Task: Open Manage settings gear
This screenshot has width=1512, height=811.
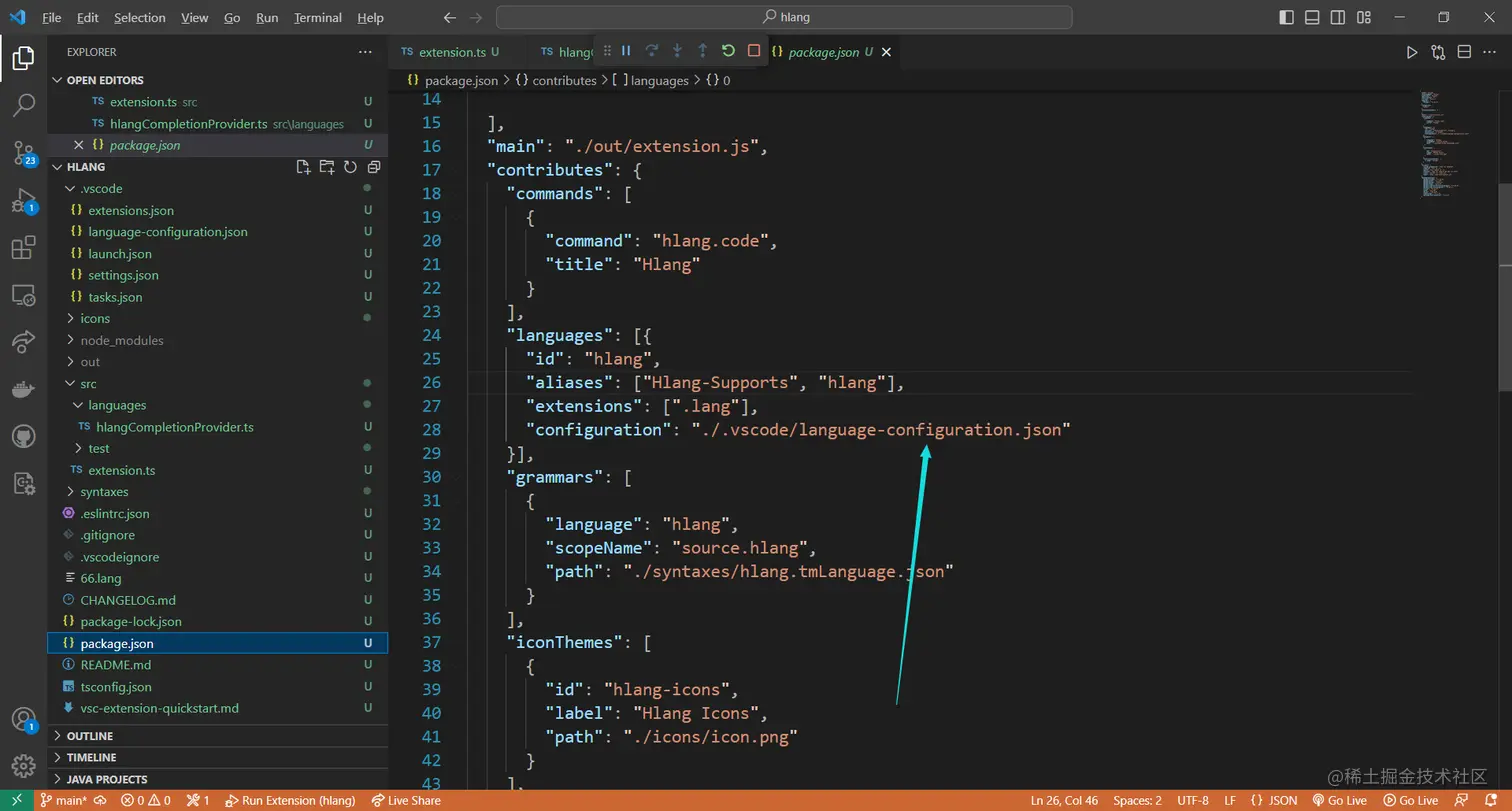Action: click(23, 767)
